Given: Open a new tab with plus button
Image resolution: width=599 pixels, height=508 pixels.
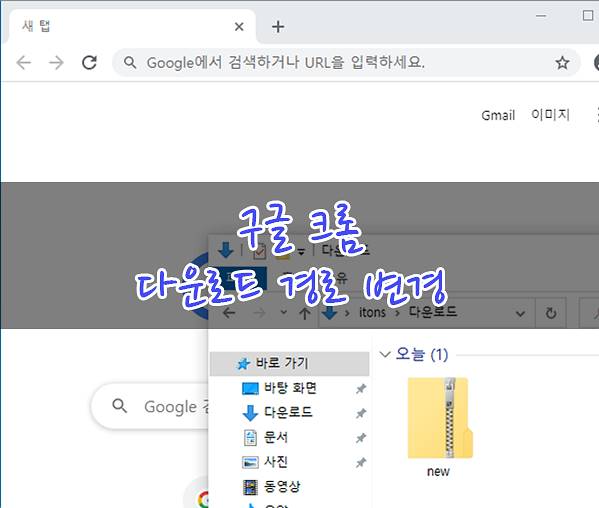Looking at the screenshot, I should coord(278,27).
